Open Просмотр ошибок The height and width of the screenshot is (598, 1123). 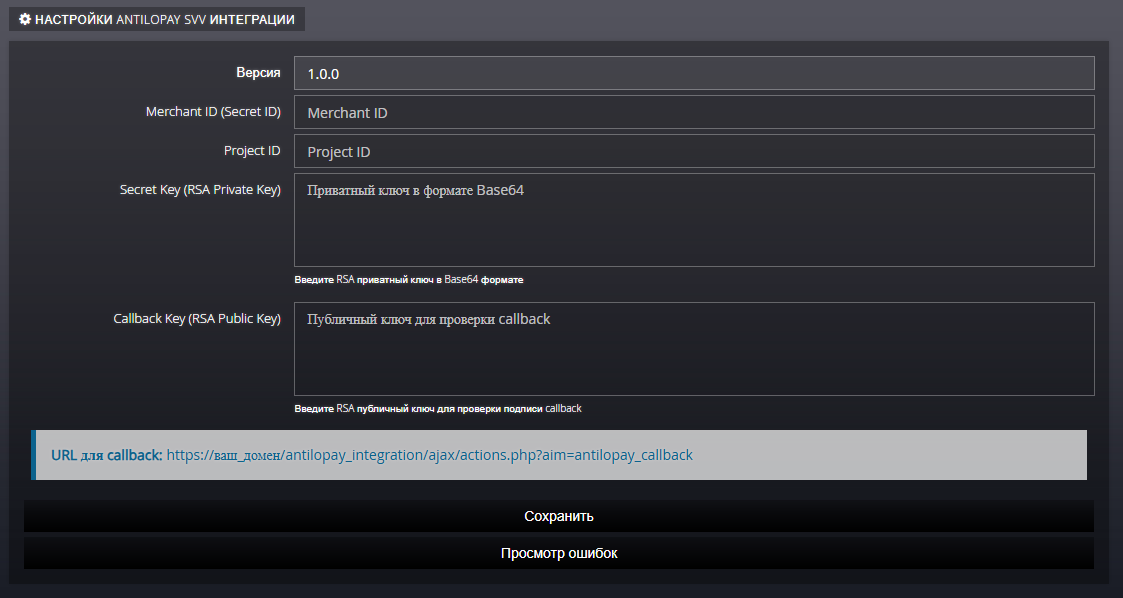coord(558,553)
